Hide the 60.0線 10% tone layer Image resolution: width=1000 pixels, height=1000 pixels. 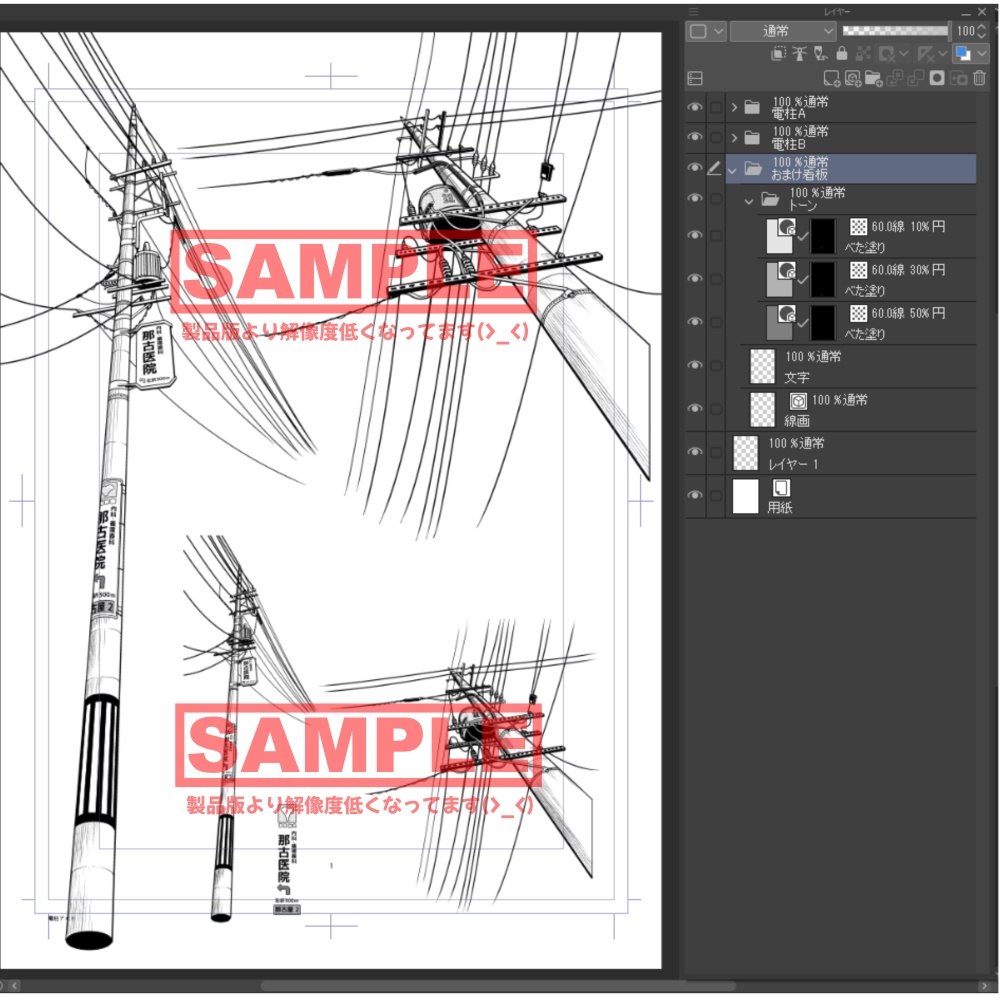(695, 235)
